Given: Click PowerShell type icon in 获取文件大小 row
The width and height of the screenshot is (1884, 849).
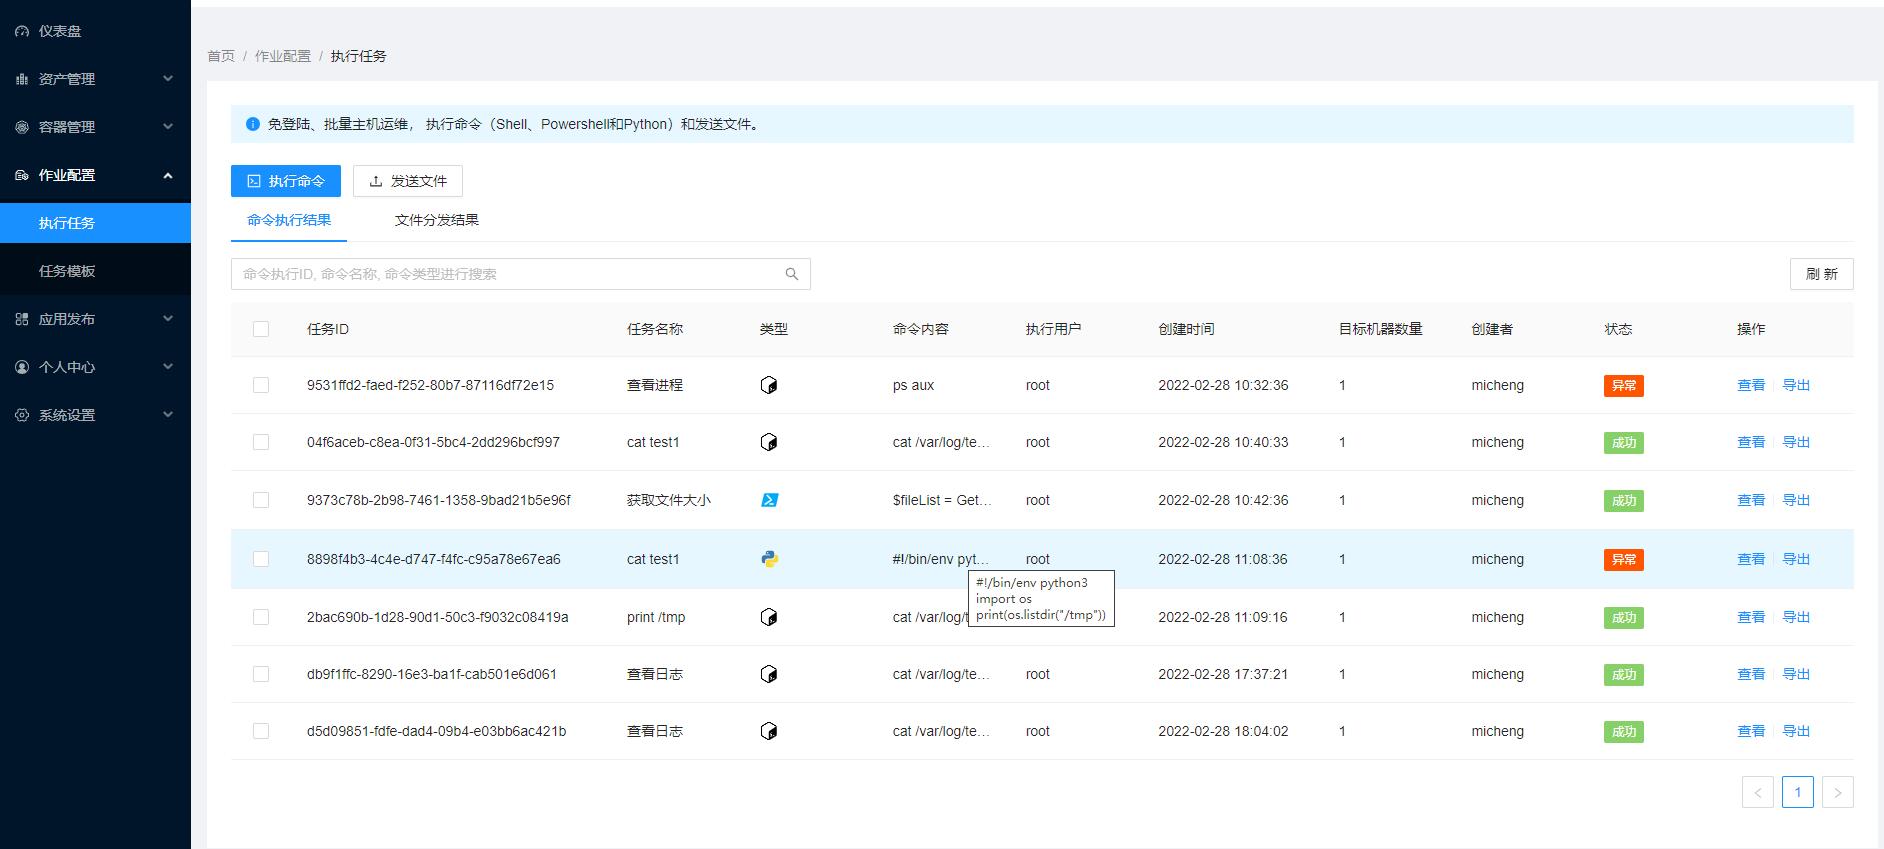Looking at the screenshot, I should [769, 500].
